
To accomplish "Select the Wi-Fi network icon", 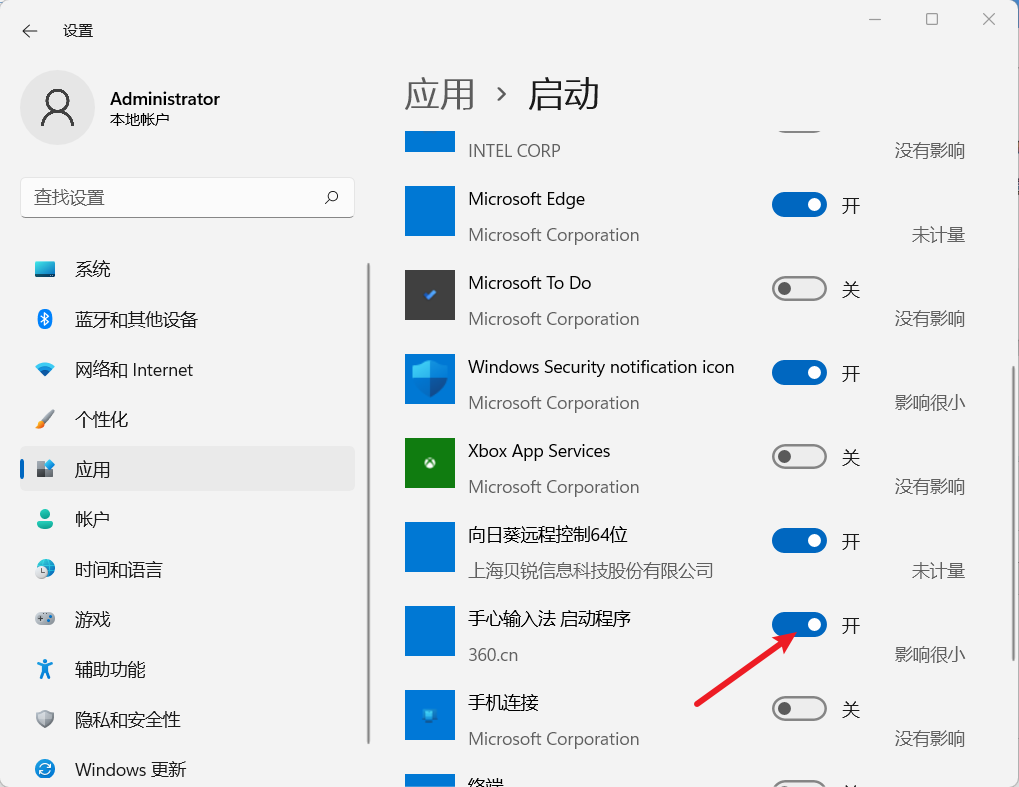I will point(45,369).
